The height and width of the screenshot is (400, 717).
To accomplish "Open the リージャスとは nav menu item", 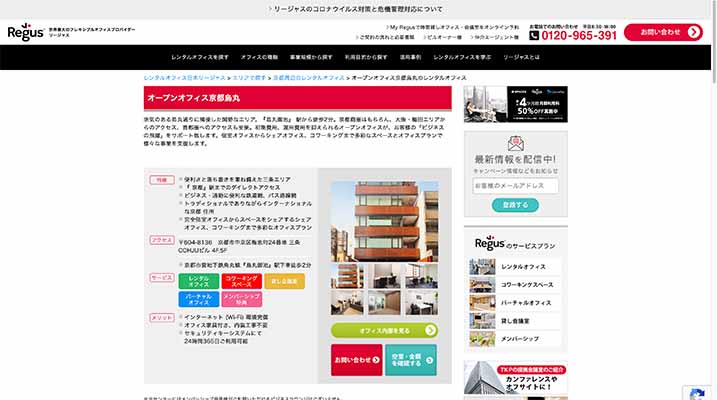I will click(521, 57).
